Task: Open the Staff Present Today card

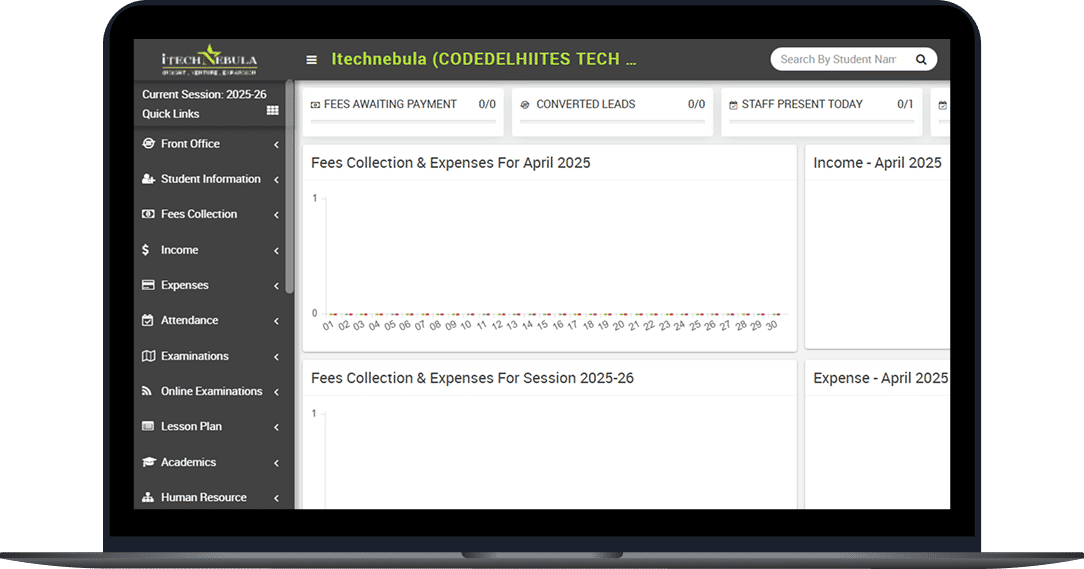Action: [x=821, y=111]
